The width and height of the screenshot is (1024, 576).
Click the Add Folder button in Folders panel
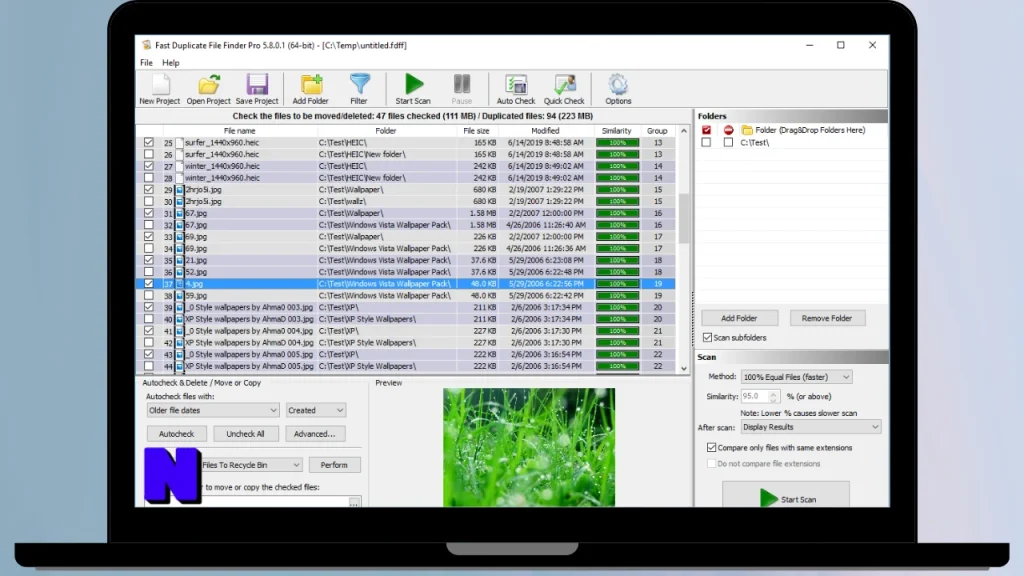(739, 318)
